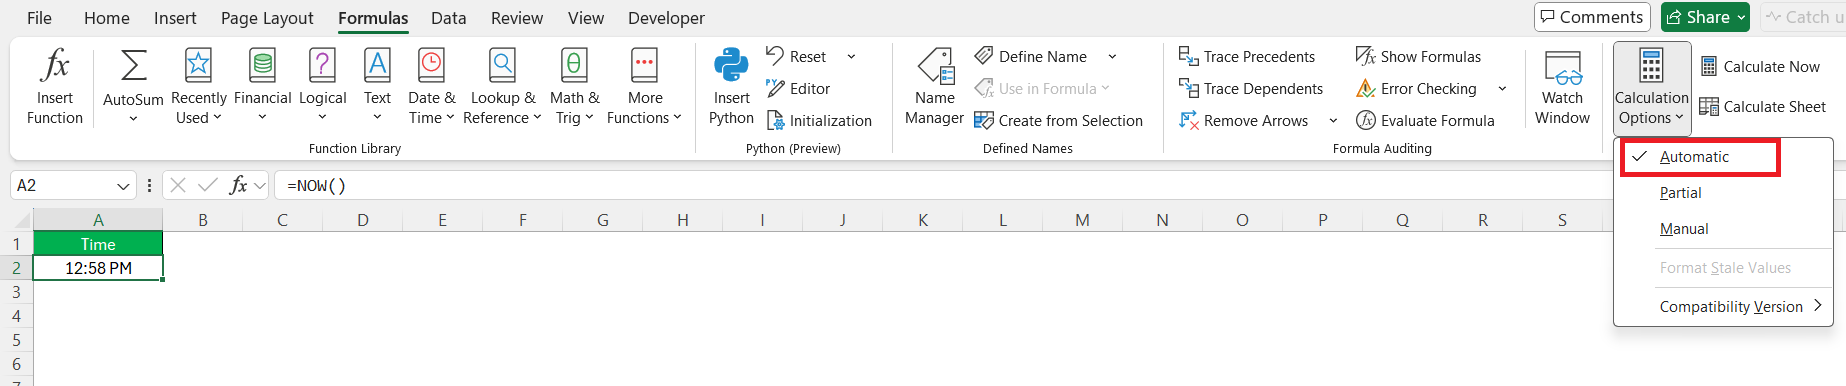Viewport: 1846px width, 386px height.
Task: Open the Name Box dropdown
Action: tap(123, 186)
